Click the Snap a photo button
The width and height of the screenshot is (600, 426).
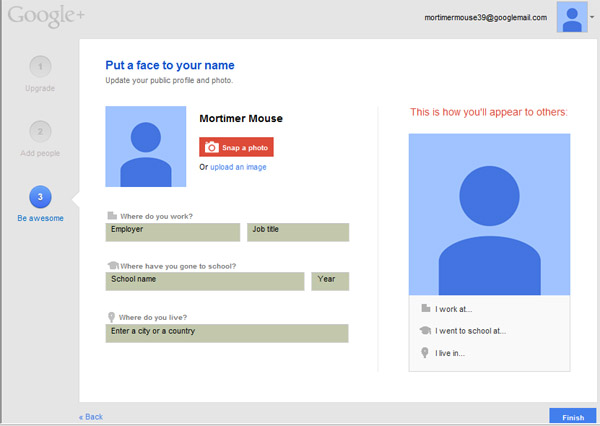(x=236, y=147)
